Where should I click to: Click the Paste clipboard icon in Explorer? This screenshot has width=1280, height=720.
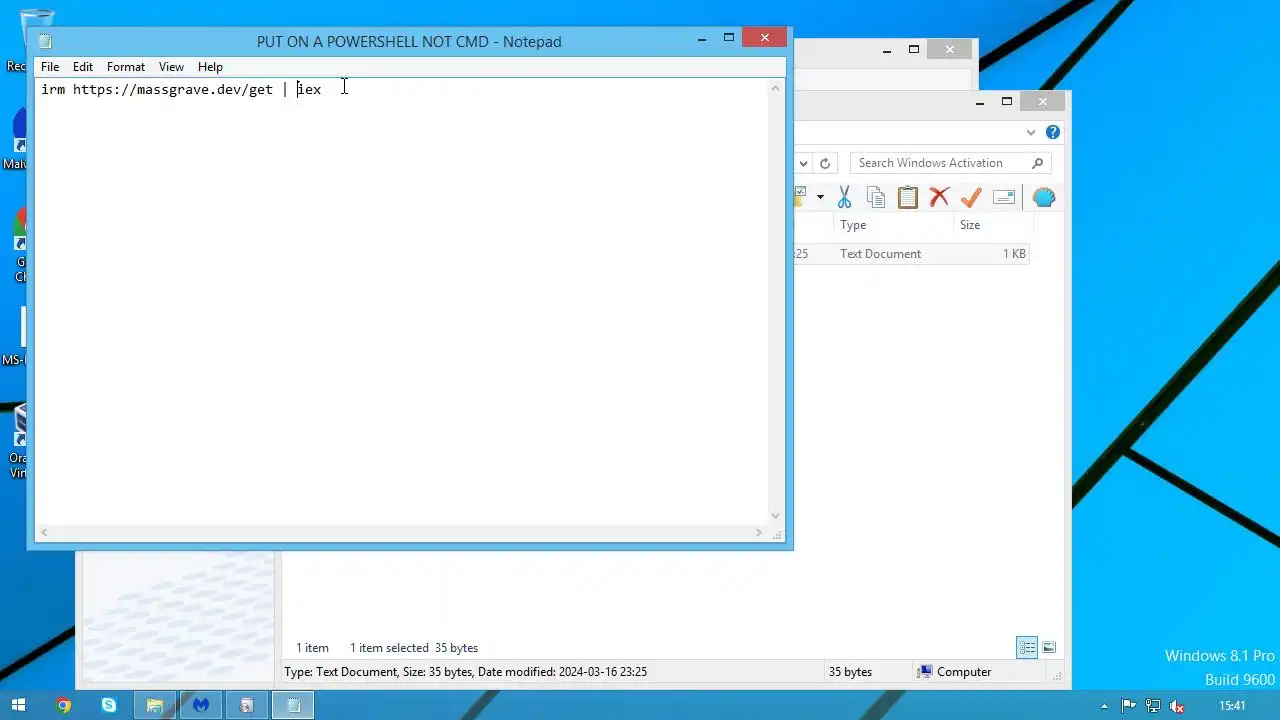click(x=907, y=197)
